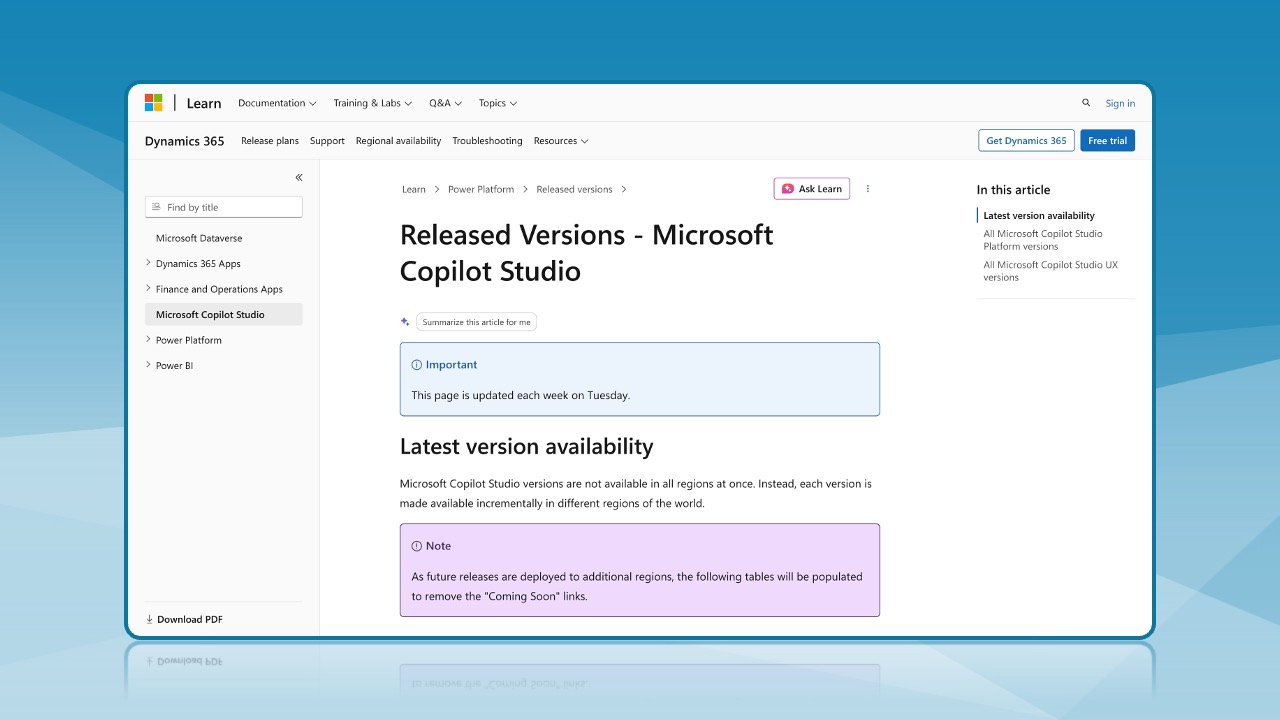1280x720 pixels.
Task: Click the Power Platform breadcrumb link
Action: pos(481,189)
